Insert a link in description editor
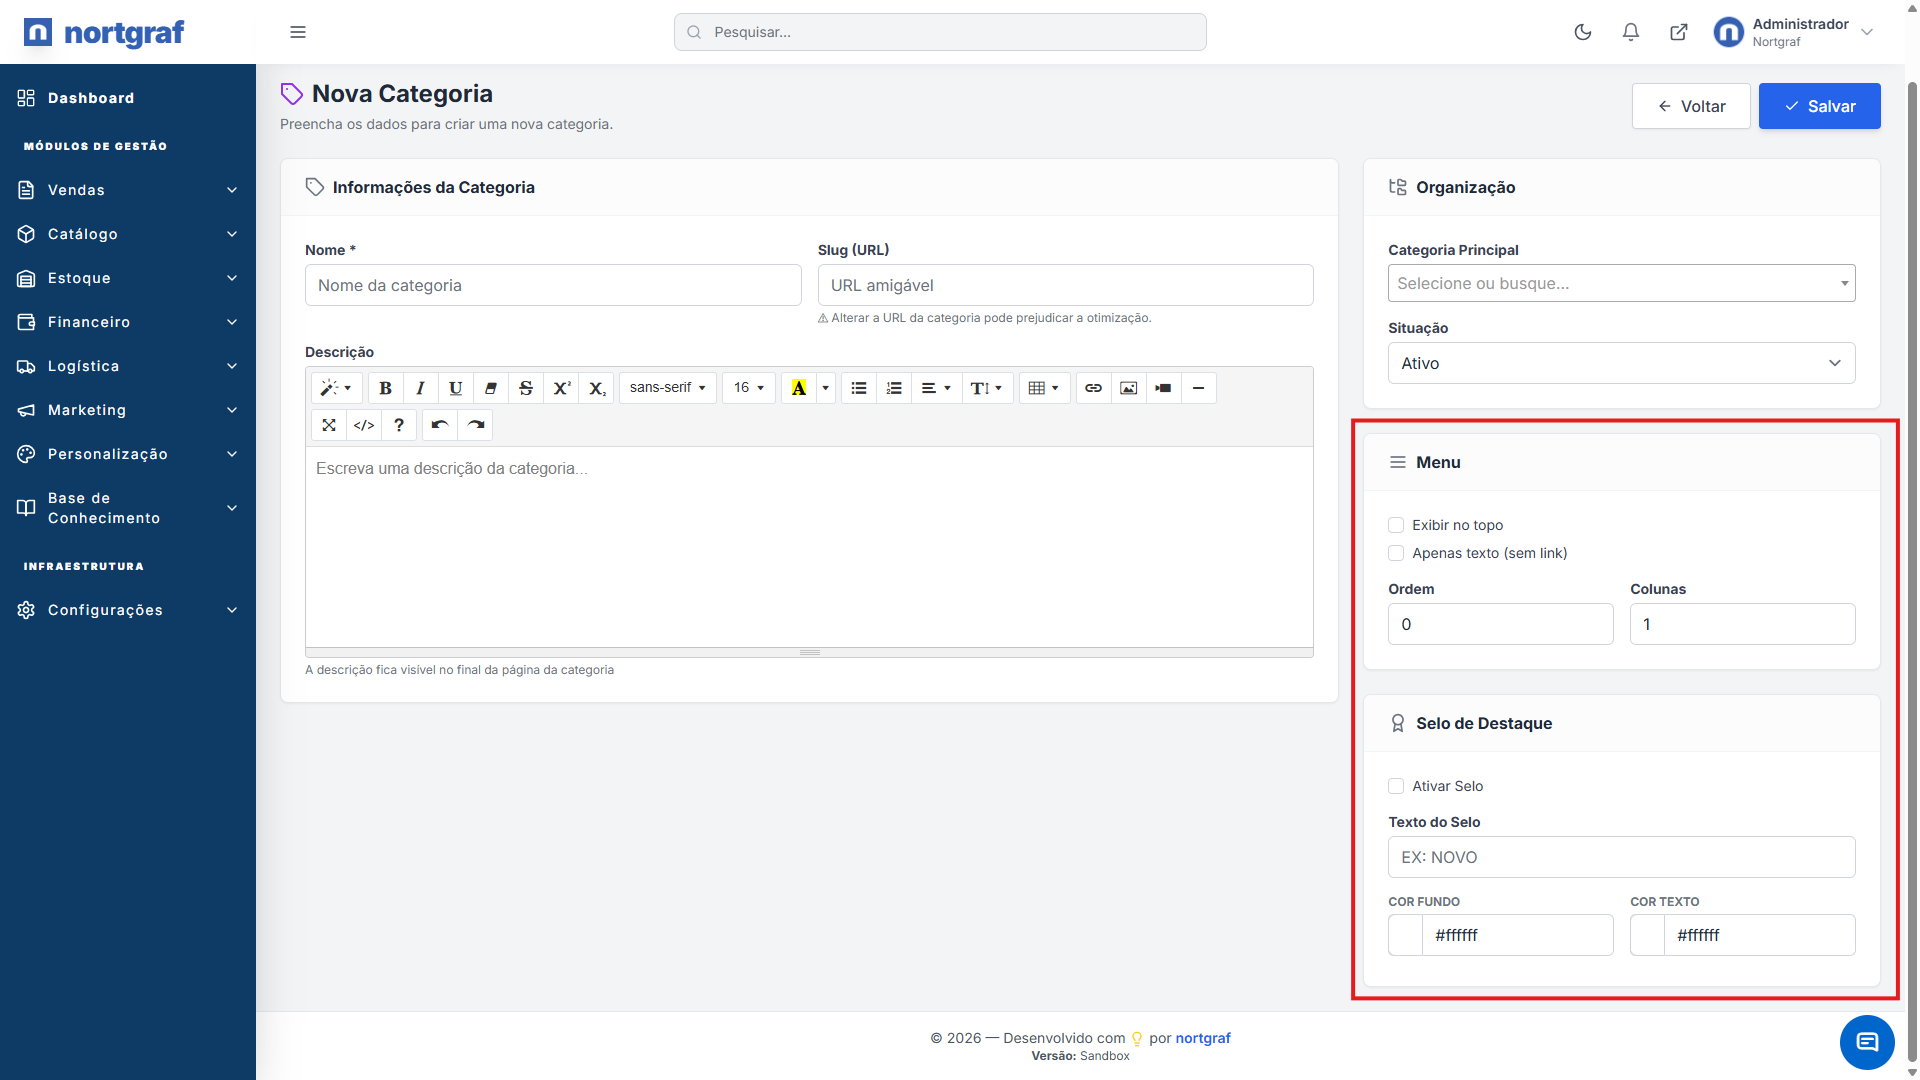1920x1080 pixels. [1093, 388]
